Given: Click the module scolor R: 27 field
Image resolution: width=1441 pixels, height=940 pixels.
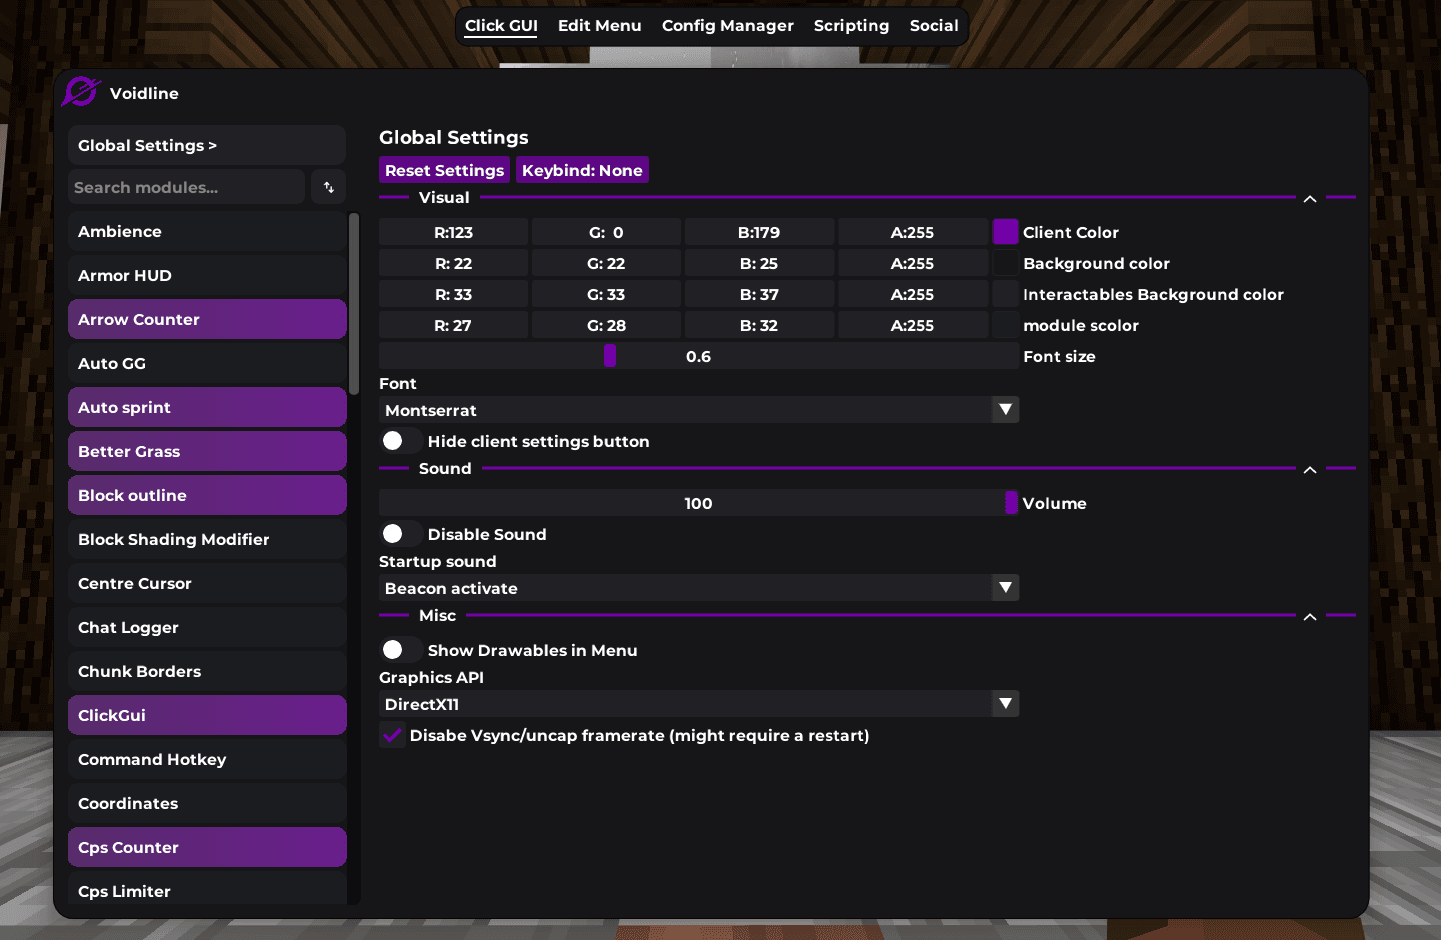Looking at the screenshot, I should click(x=453, y=325).
